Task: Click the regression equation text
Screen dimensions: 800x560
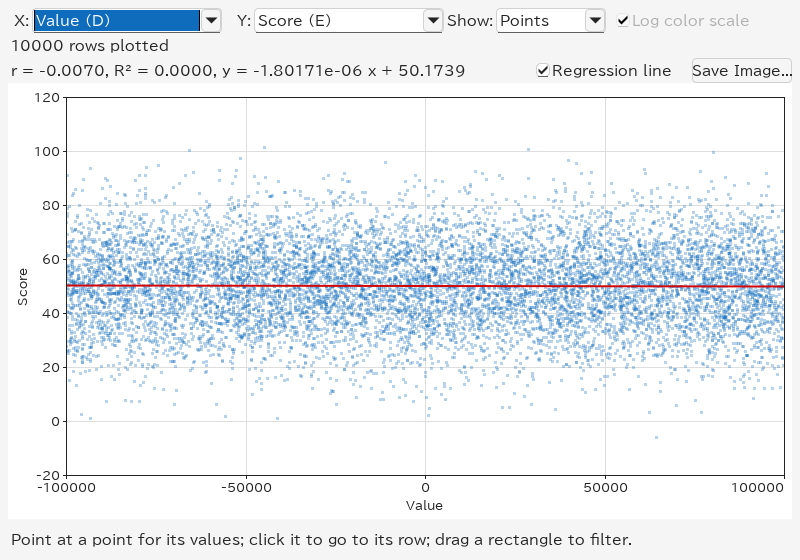Action: pyautogui.click(x=238, y=70)
